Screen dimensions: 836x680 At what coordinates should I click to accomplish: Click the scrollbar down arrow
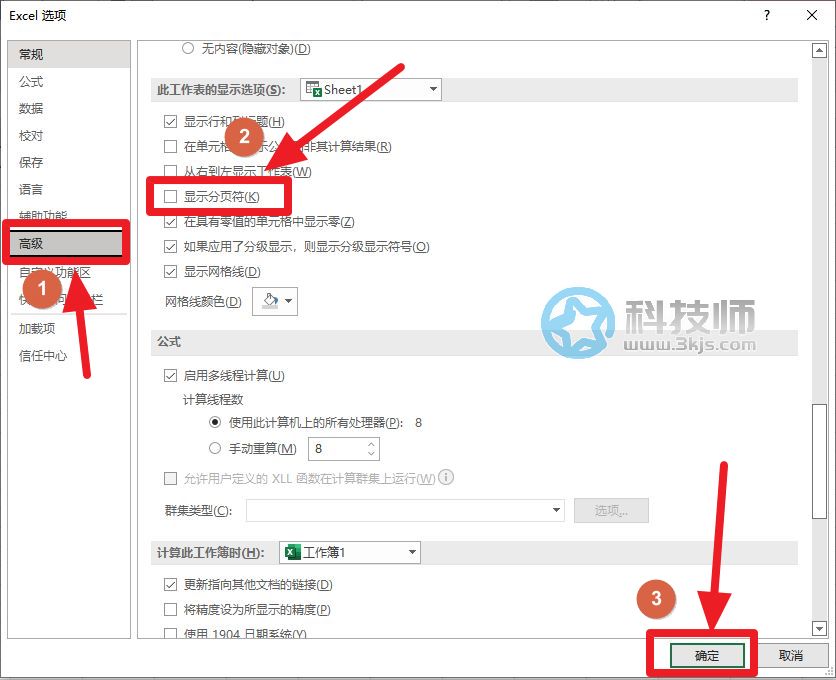click(819, 629)
